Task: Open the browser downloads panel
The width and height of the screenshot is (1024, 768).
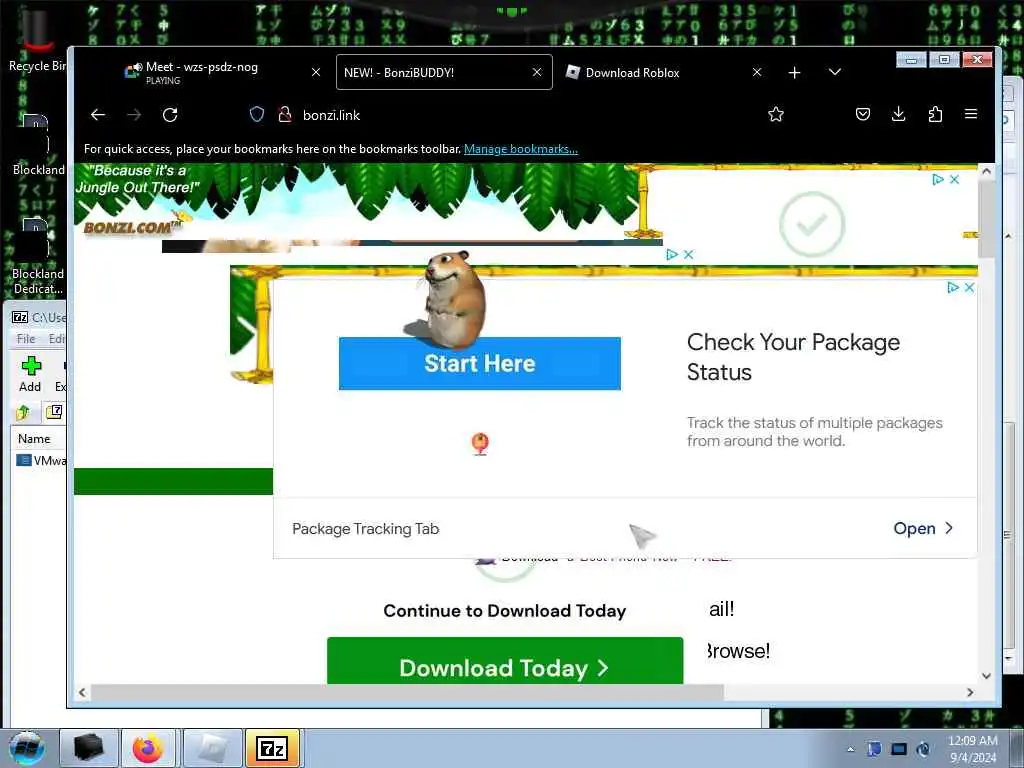Action: point(899,115)
